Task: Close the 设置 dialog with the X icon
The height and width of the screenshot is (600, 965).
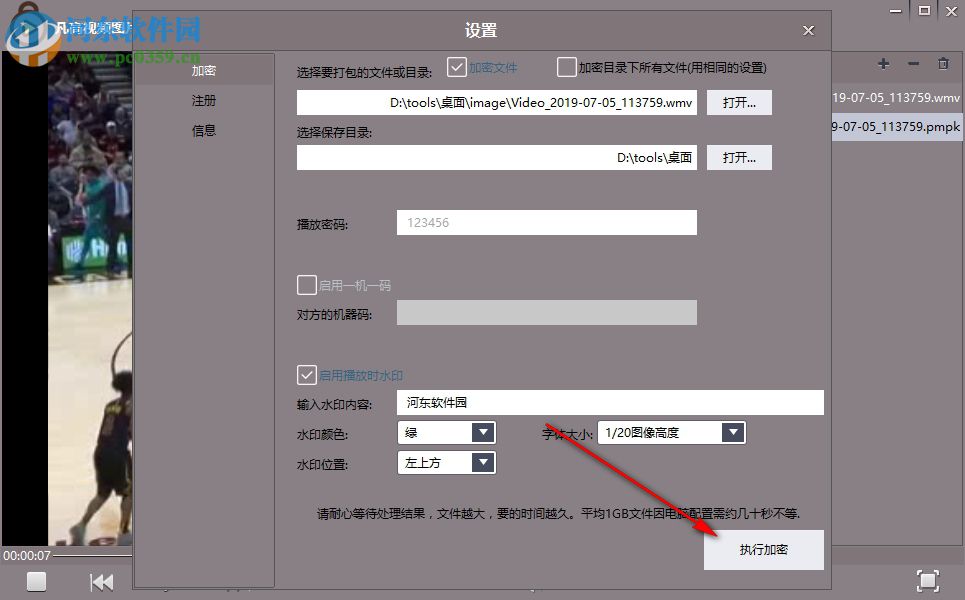Action: (x=808, y=30)
